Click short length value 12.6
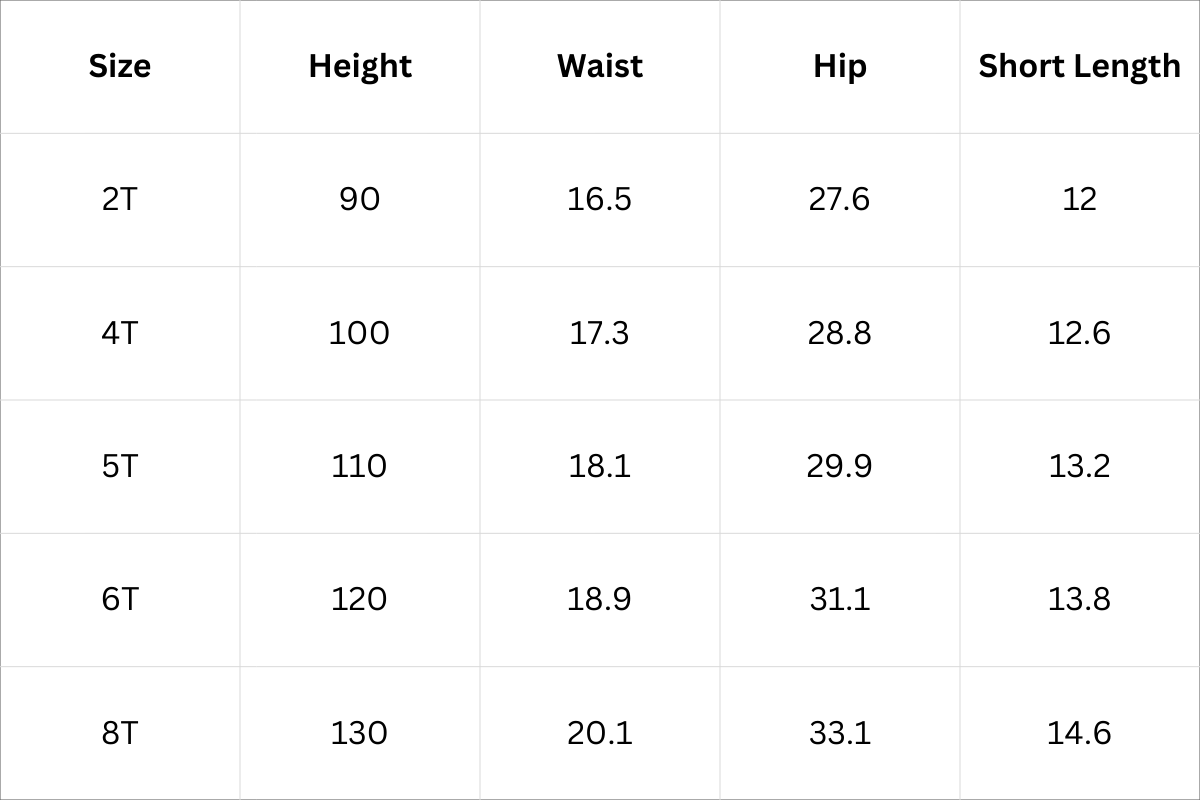 (x=1079, y=332)
